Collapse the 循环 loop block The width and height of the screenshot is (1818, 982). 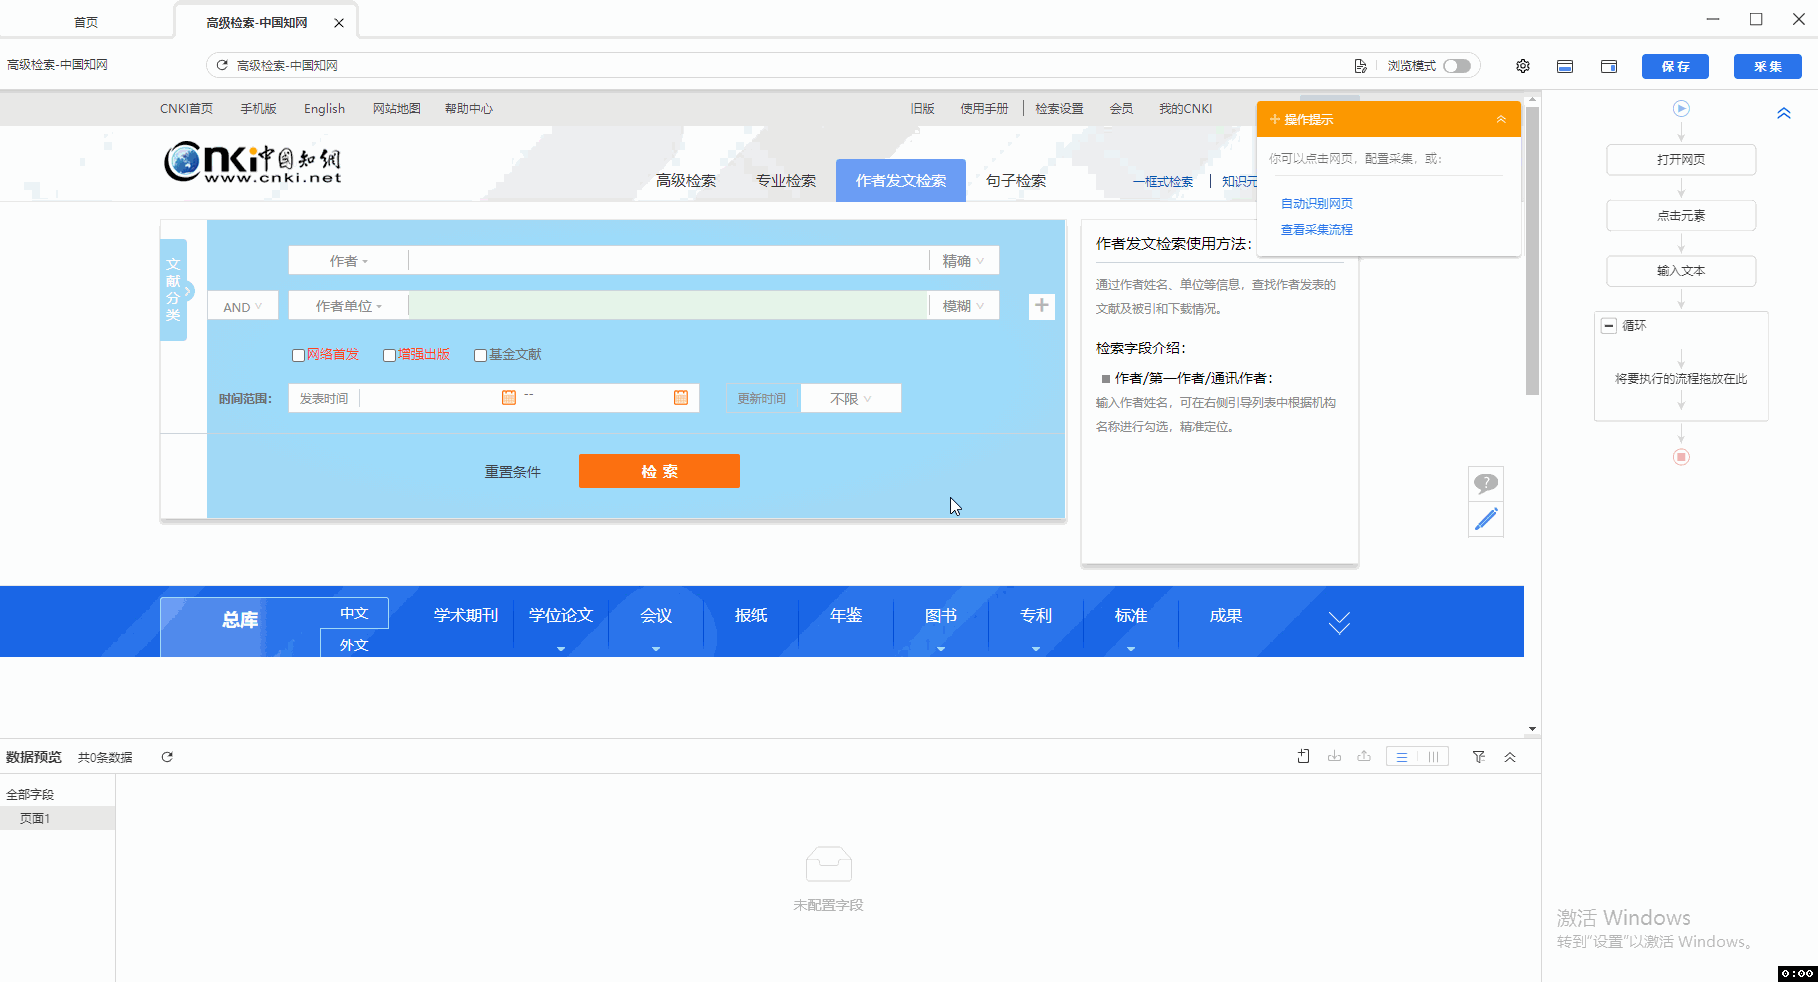(x=1609, y=326)
